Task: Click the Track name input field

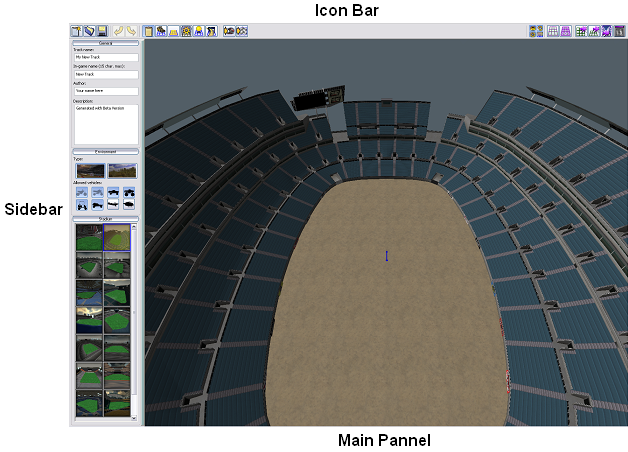Action: [x=106, y=57]
